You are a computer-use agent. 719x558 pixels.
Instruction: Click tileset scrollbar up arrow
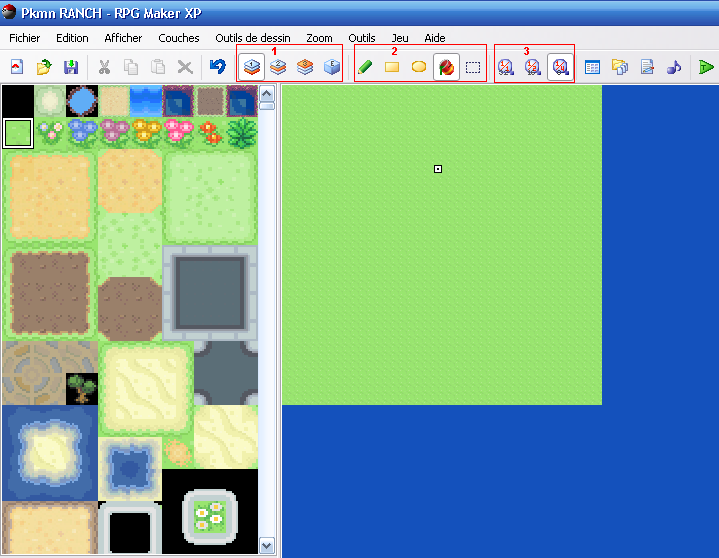[267, 94]
